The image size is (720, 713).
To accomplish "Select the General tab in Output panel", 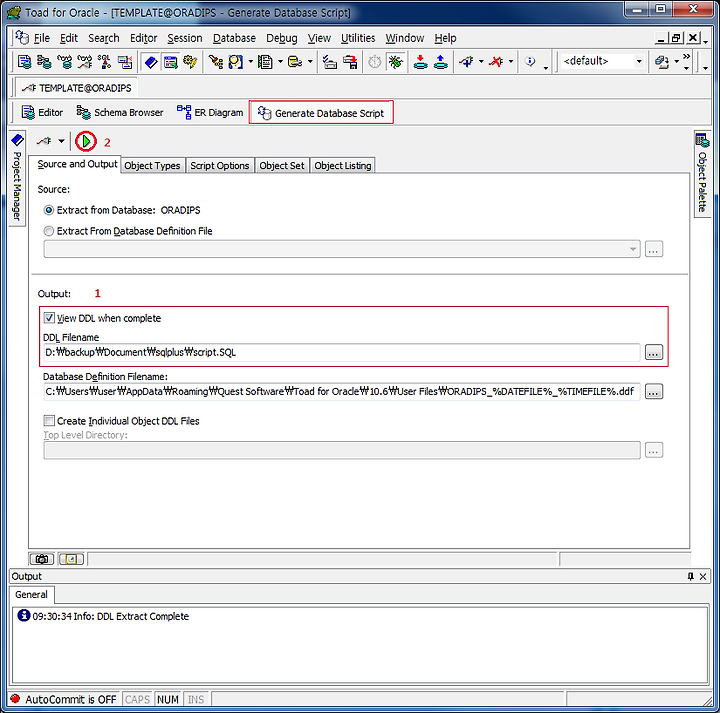I will pyautogui.click(x=31, y=595).
